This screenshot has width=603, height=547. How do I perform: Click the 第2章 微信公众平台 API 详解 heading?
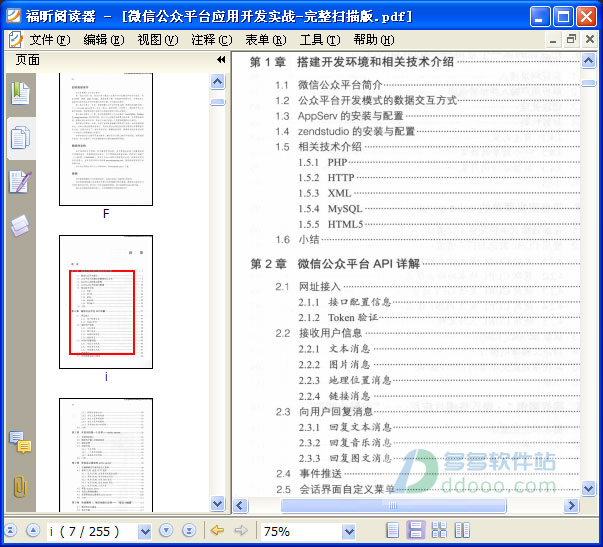(x=335, y=264)
